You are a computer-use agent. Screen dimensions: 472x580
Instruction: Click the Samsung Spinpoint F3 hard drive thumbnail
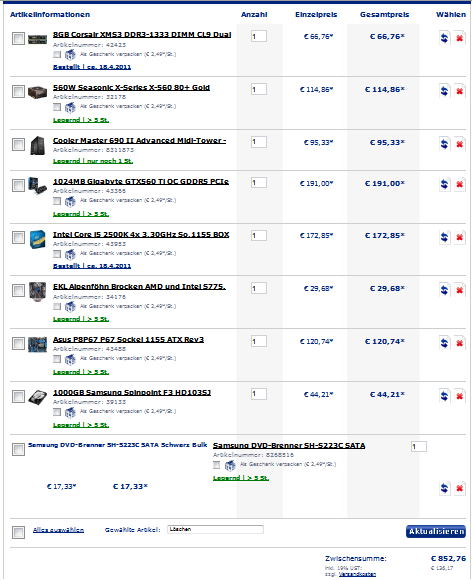click(37, 397)
